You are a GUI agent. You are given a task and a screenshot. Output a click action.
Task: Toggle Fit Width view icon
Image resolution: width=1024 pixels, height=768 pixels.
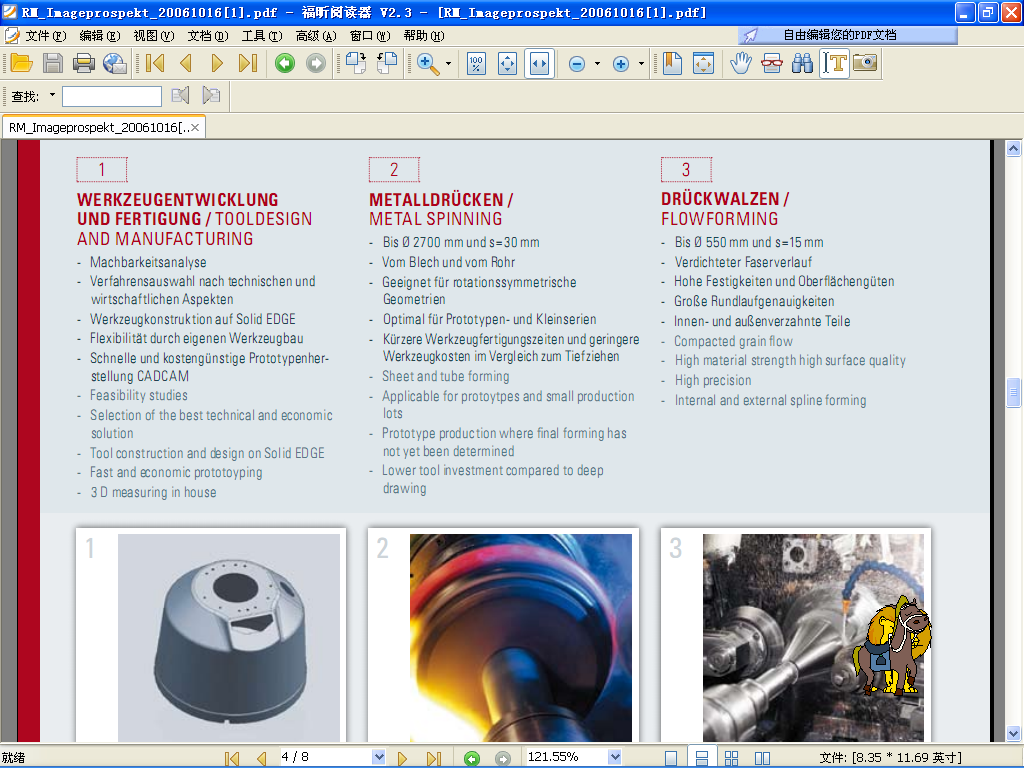click(x=539, y=63)
